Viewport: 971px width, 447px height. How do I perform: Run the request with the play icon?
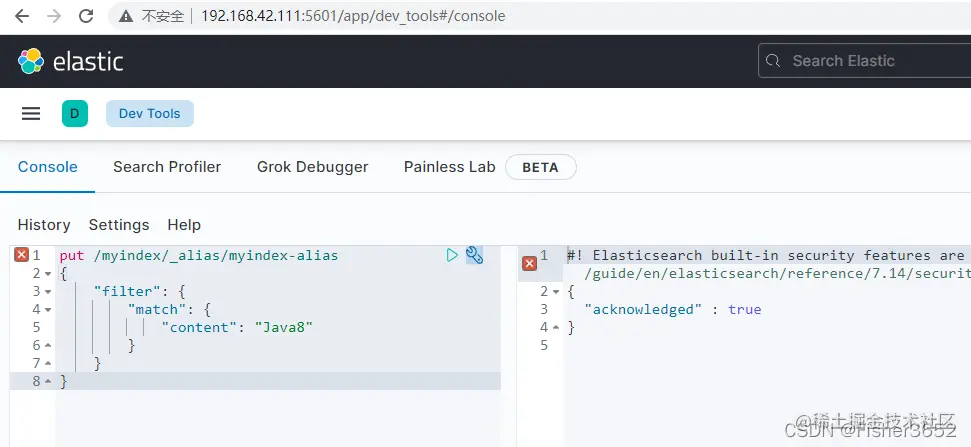[x=453, y=255]
